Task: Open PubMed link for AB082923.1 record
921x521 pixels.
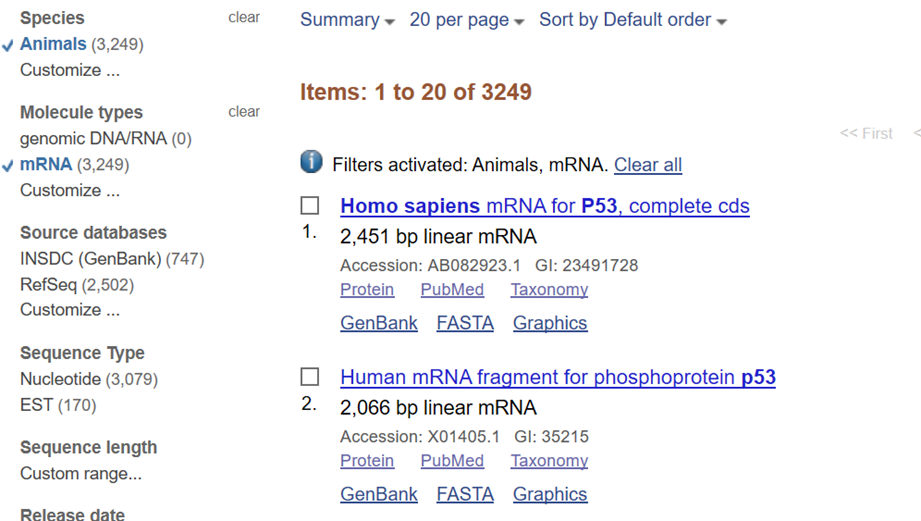Action: click(x=452, y=290)
